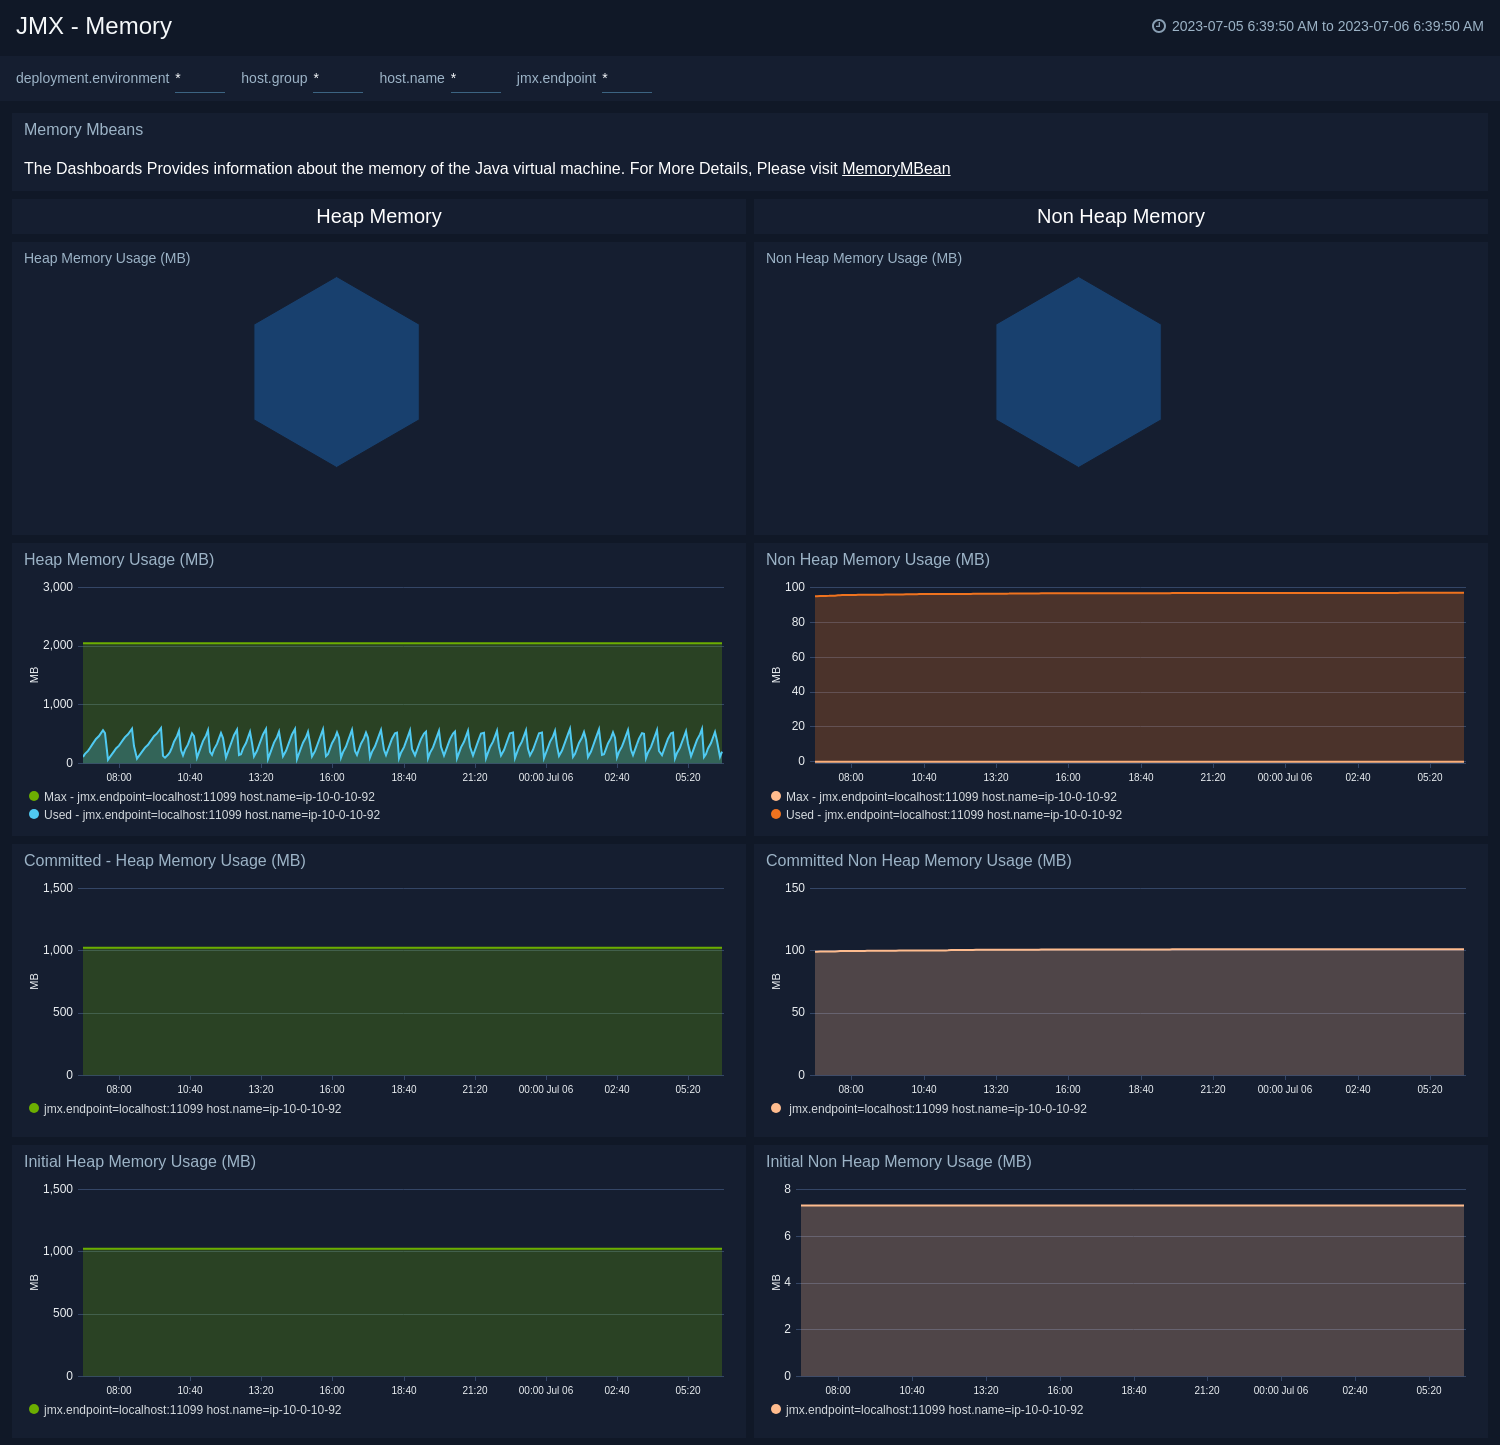
Task: Click Committed Heap Memory legend entry
Action: 185,1109
